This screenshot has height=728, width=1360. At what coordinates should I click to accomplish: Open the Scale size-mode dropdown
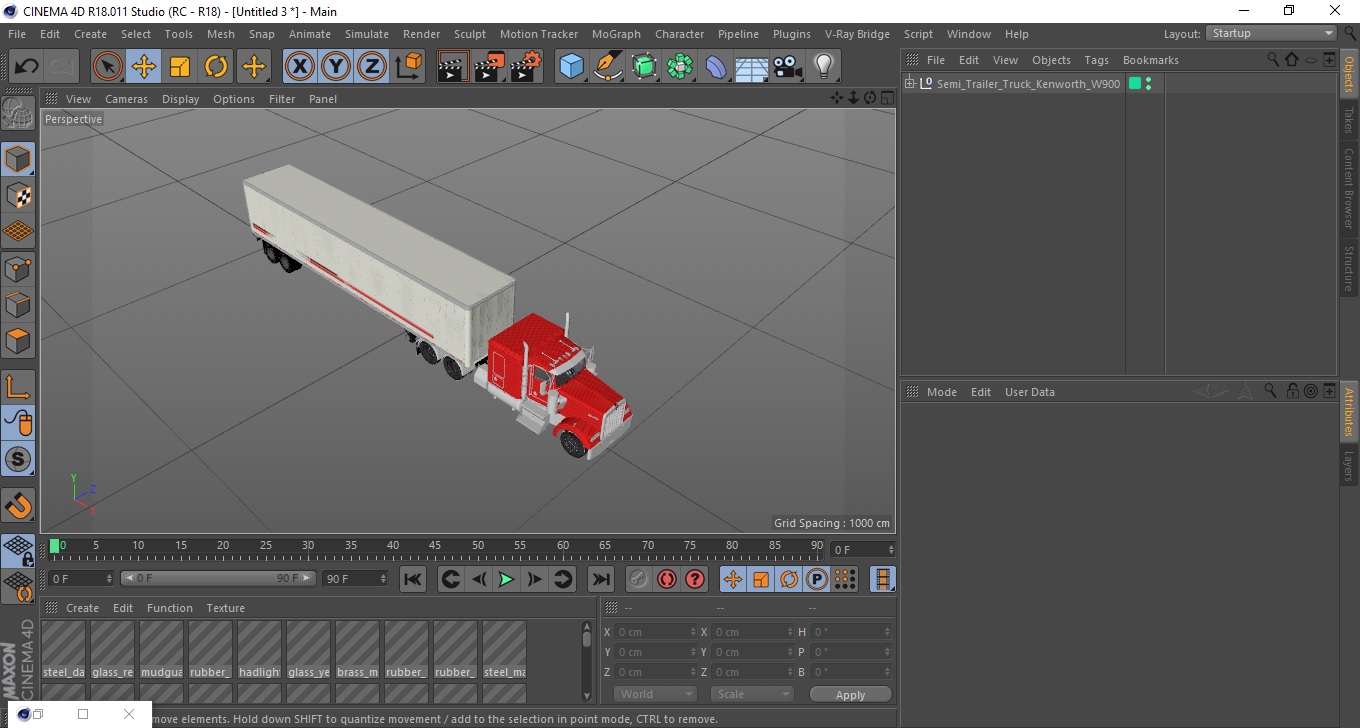tap(751, 694)
